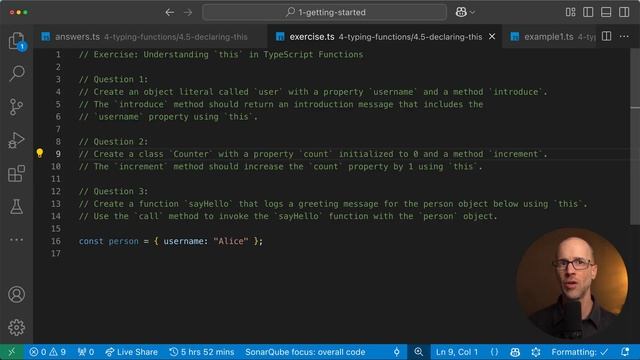
Task: Open the Run and Debug view
Action: pyautogui.click(x=16, y=140)
